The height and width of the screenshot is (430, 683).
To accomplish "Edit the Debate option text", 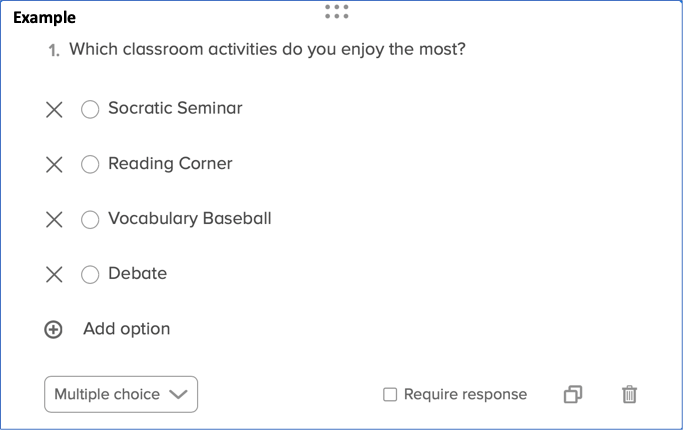I will click(x=137, y=274).
